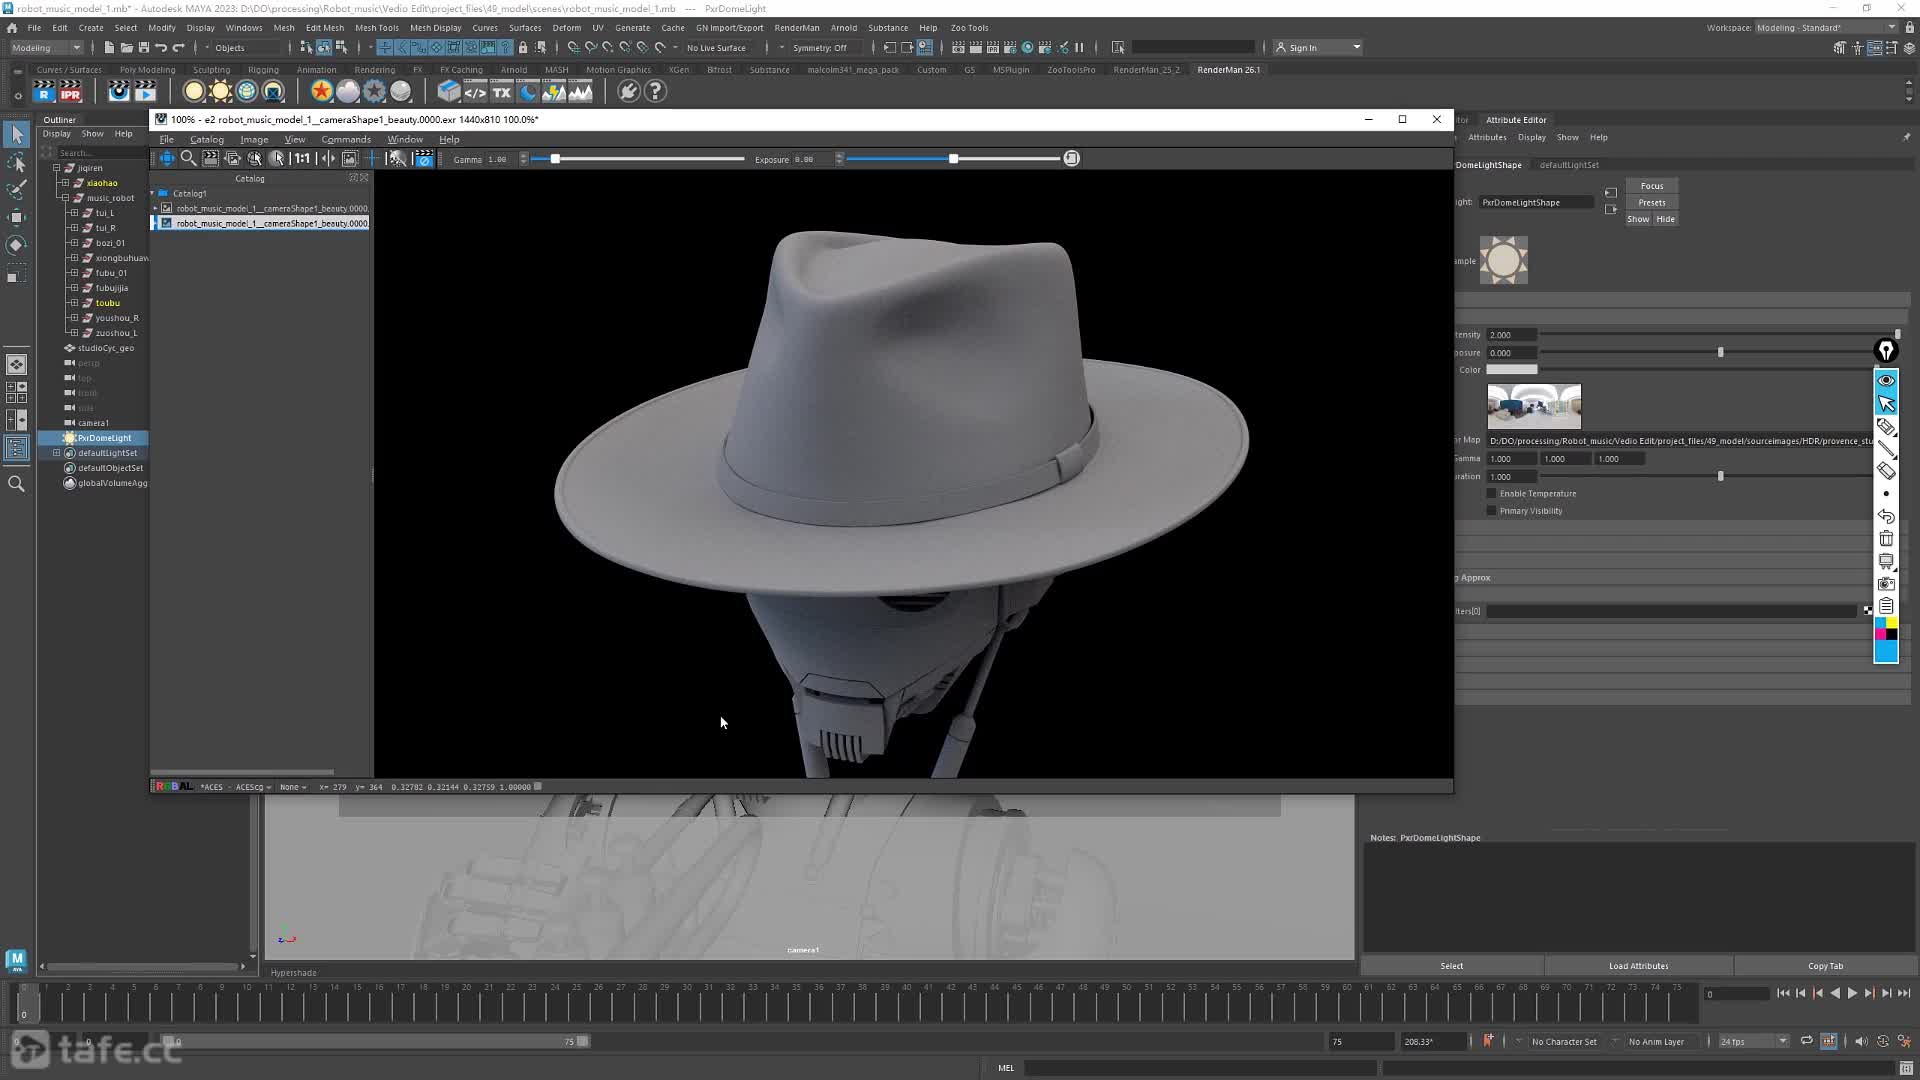1920x1080 pixels.
Task: Click the Presets button
Action: click(x=1652, y=203)
